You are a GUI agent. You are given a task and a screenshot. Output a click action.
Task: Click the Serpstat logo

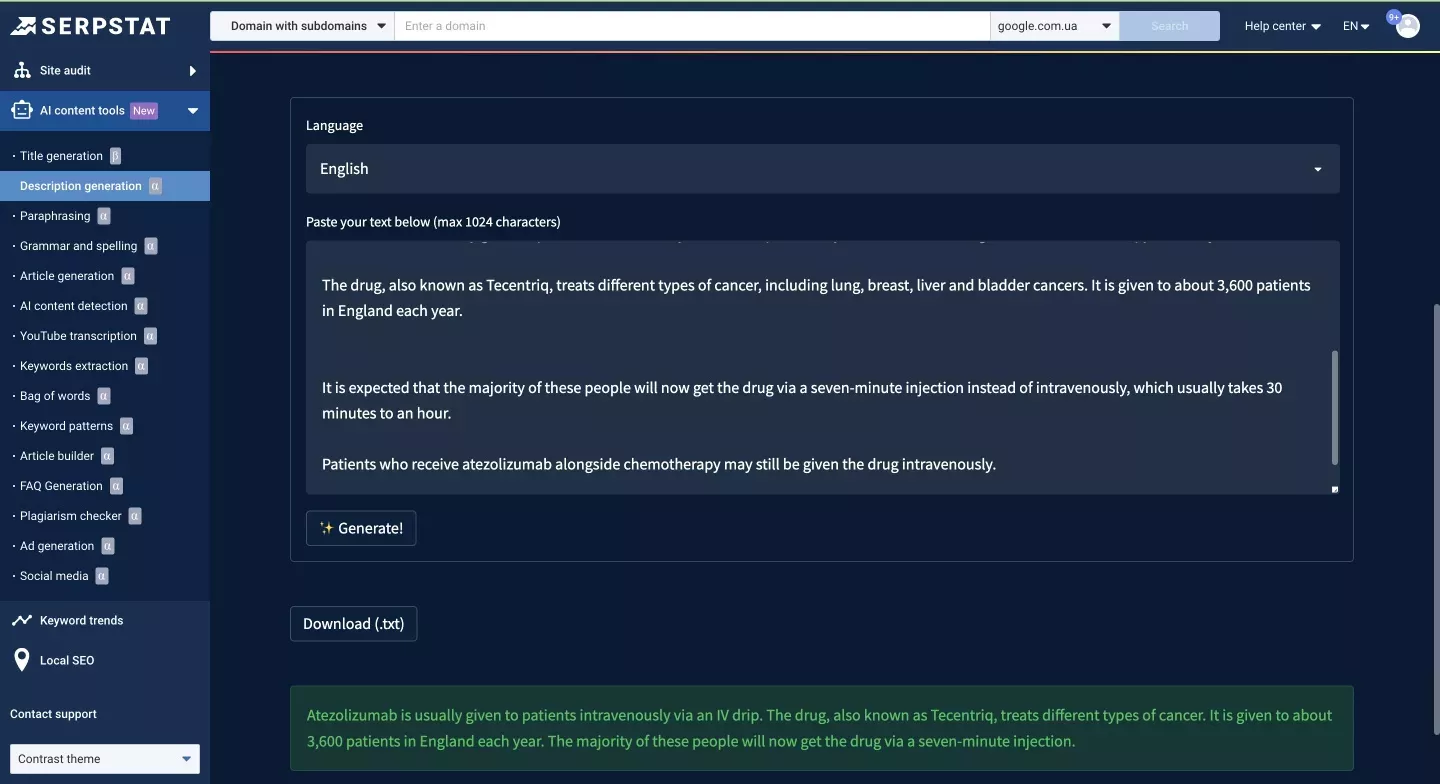(x=90, y=26)
